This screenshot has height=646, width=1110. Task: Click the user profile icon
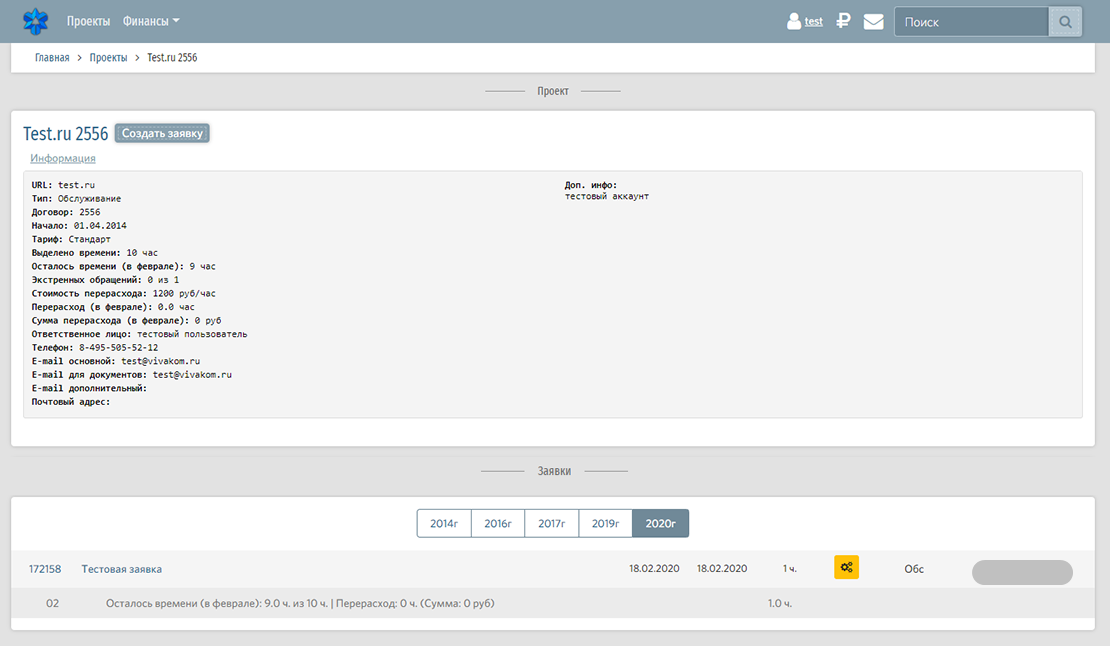point(794,21)
